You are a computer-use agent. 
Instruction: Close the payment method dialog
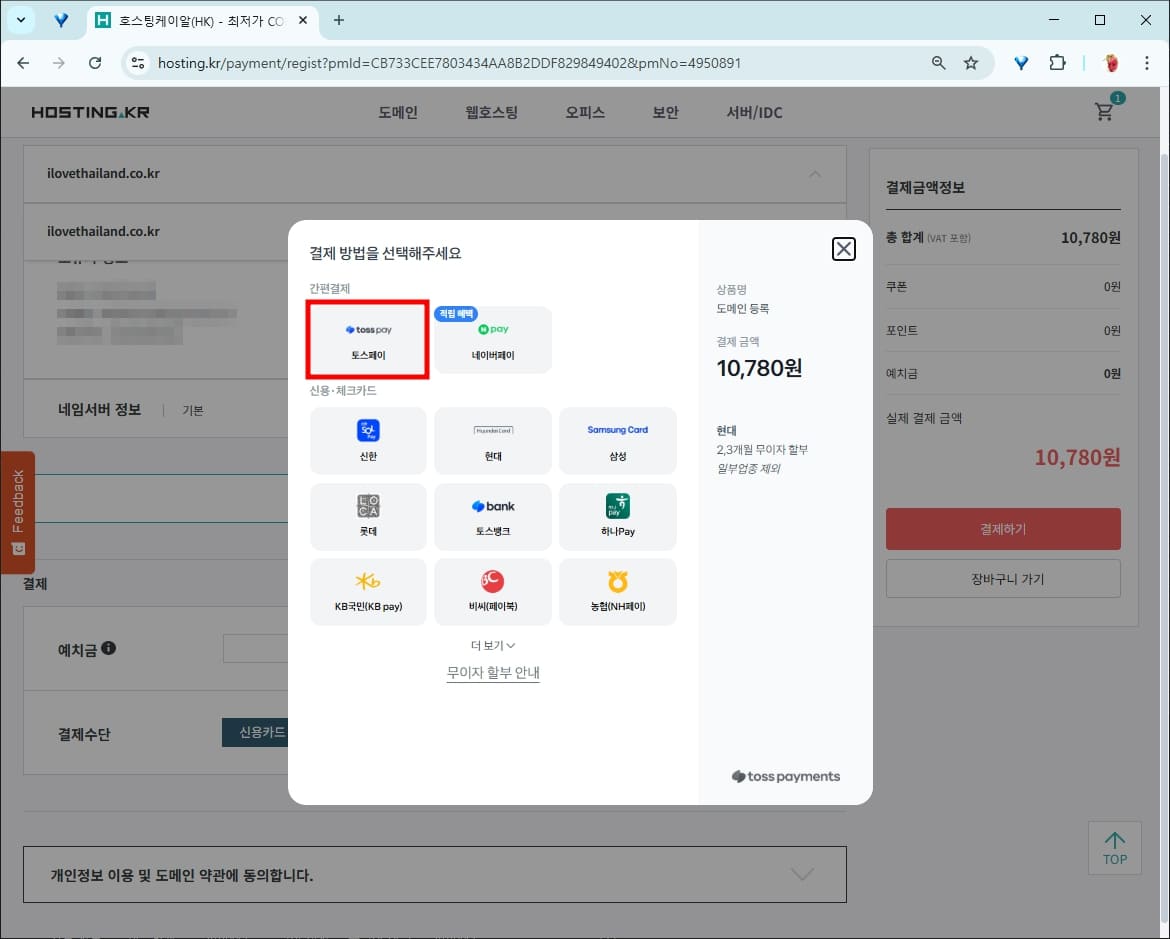(x=843, y=249)
